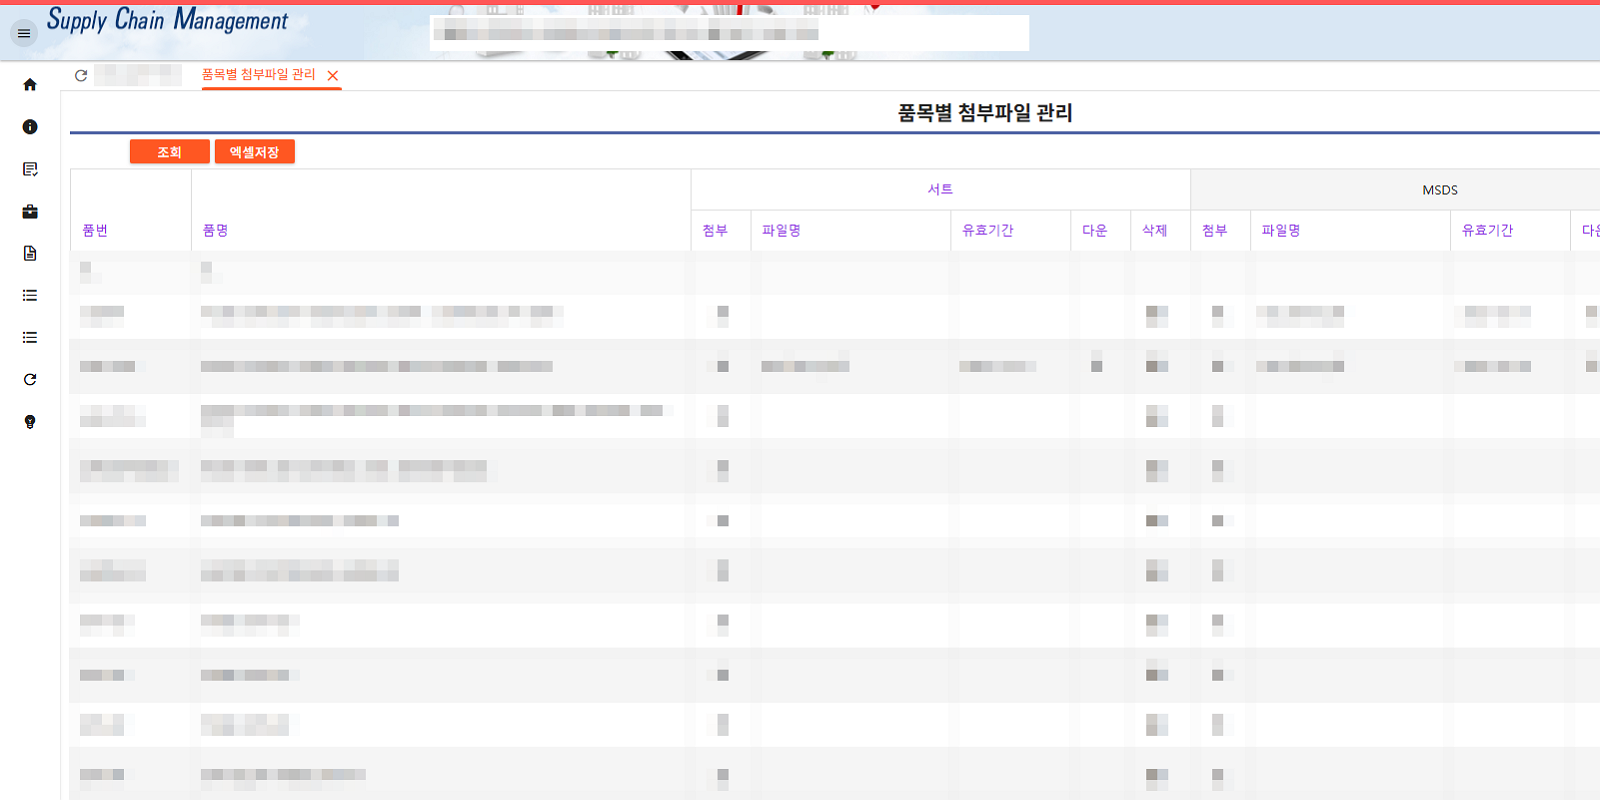Select the 서트 column group header
The width and height of the screenshot is (1600, 800).
coord(940,190)
